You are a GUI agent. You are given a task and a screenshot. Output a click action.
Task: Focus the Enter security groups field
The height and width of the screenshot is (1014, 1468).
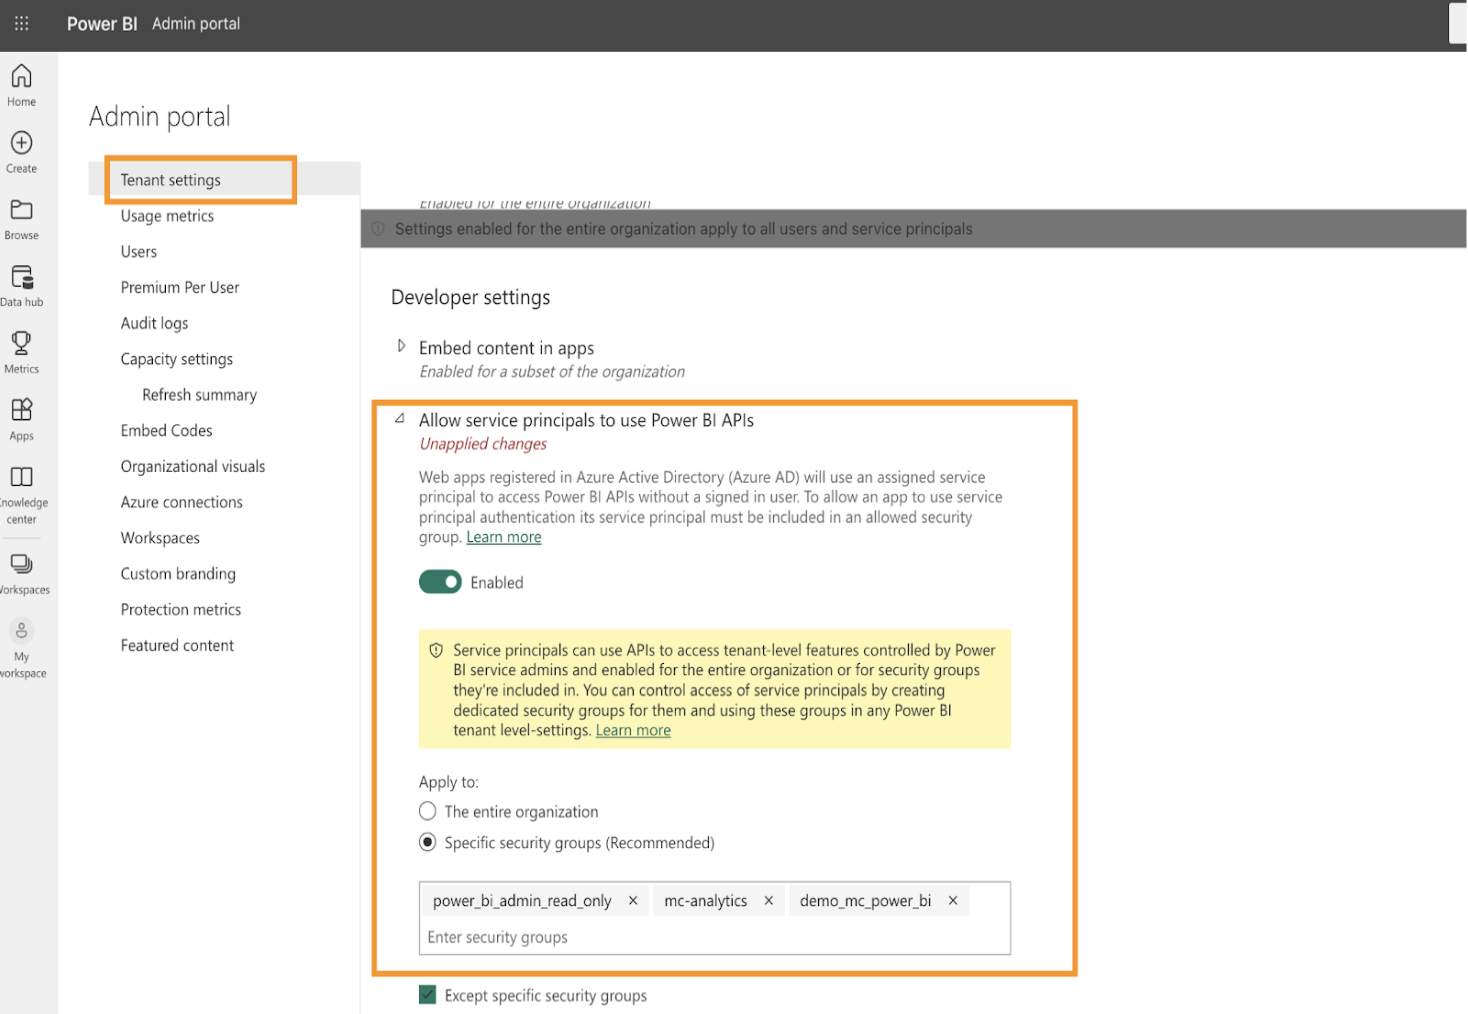(714, 937)
